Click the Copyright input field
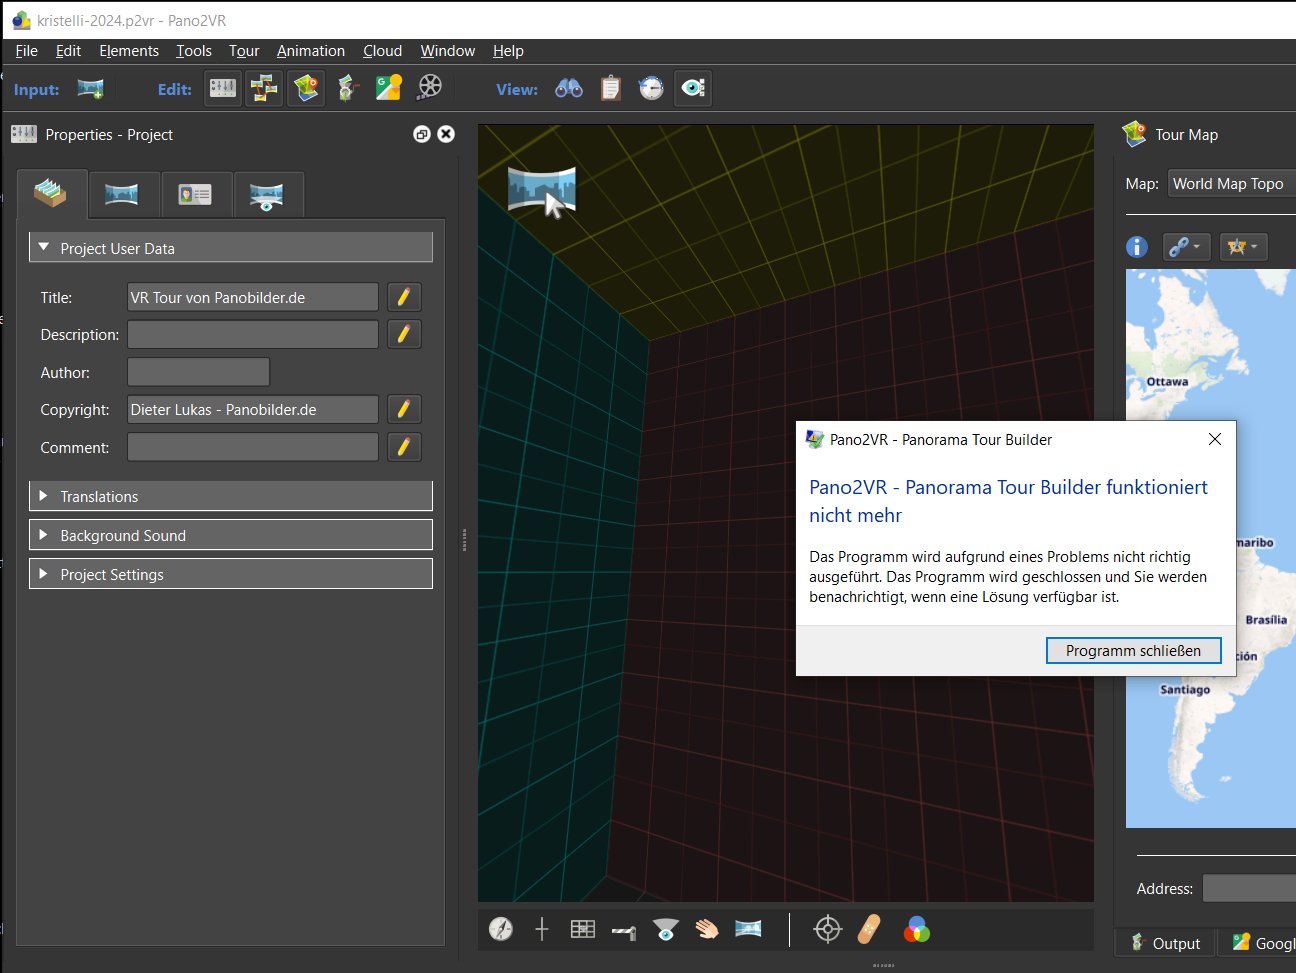The height and width of the screenshot is (973, 1296). (253, 409)
